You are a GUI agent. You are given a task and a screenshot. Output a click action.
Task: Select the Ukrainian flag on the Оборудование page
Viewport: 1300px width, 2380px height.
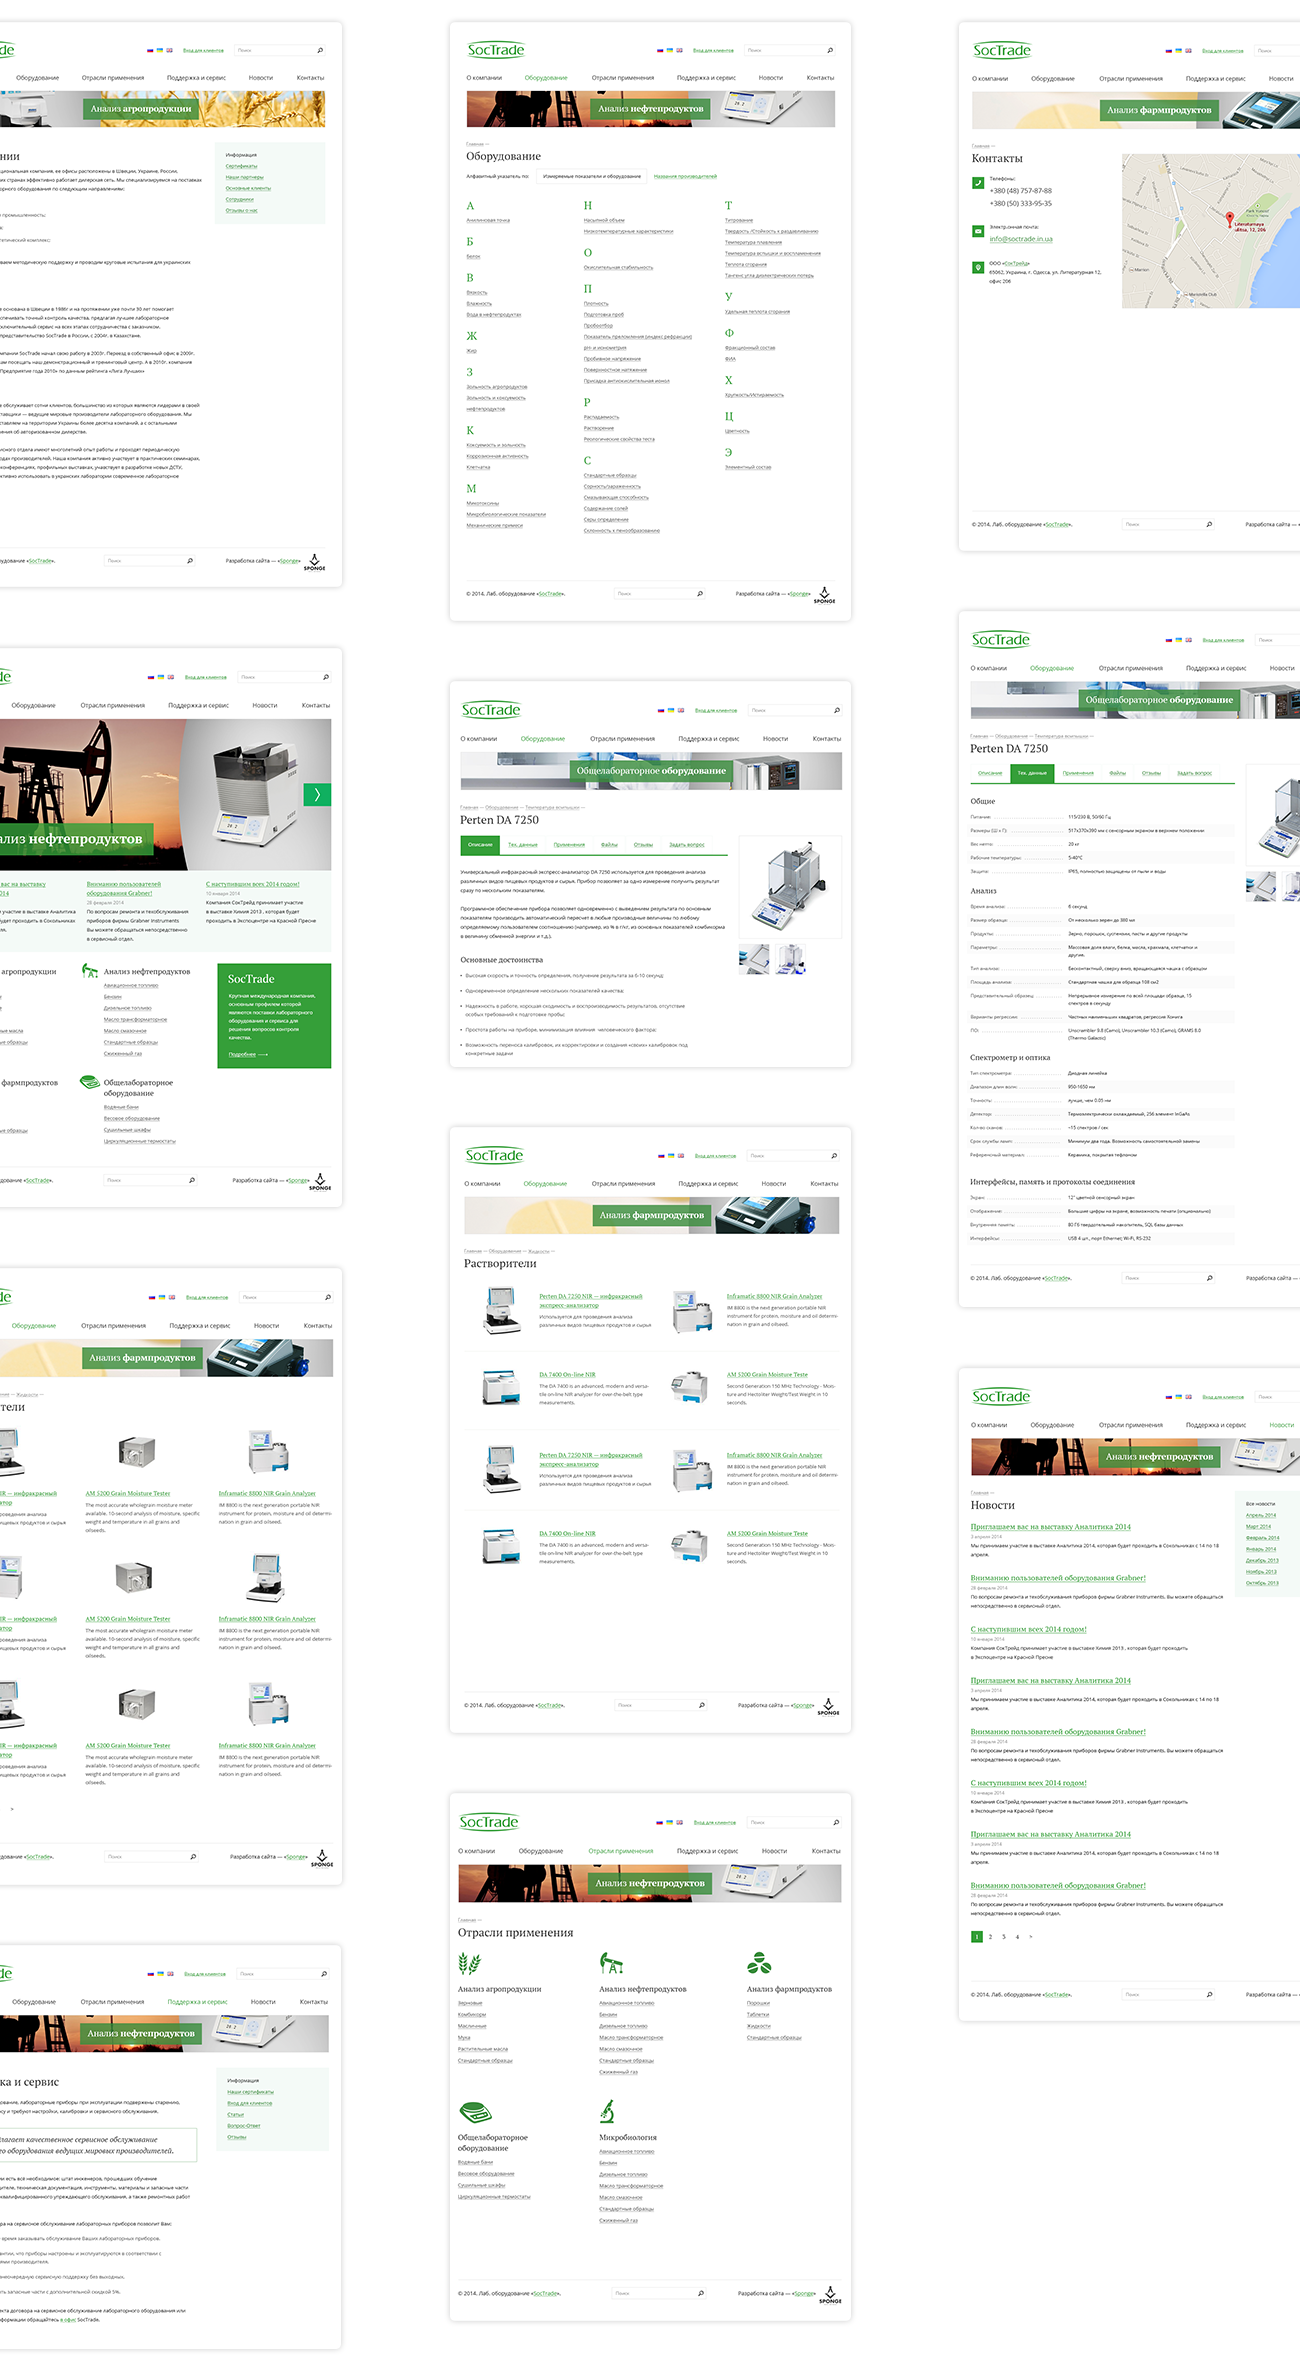[x=670, y=50]
